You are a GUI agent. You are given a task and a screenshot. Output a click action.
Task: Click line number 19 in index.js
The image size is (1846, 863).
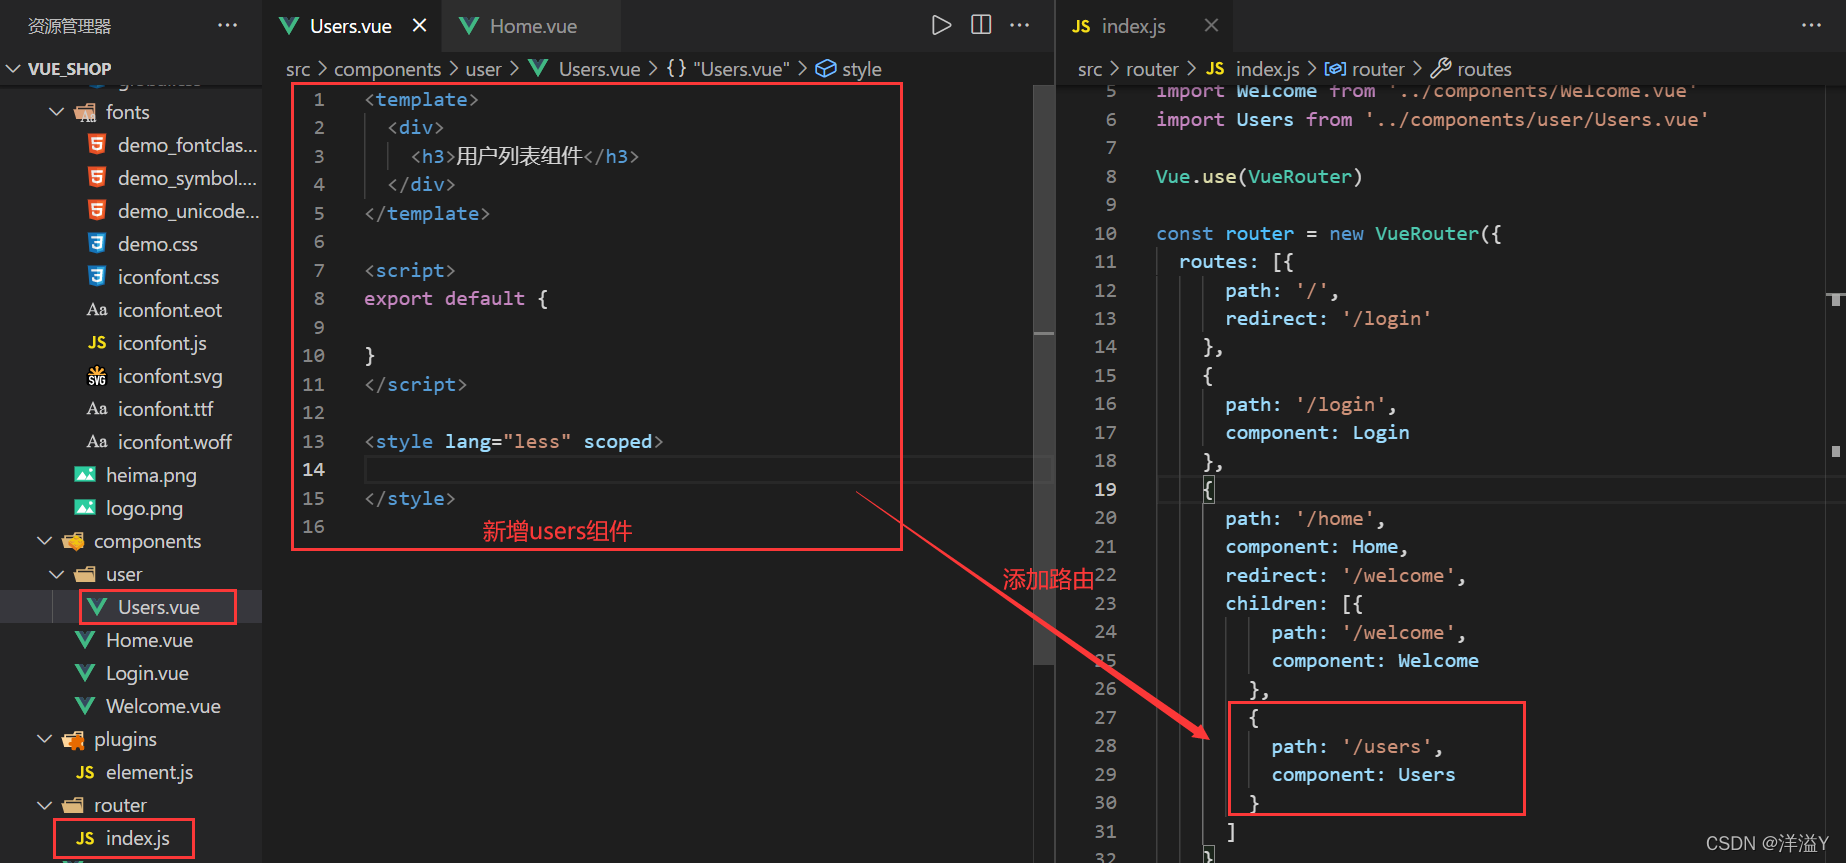pyautogui.click(x=1105, y=489)
